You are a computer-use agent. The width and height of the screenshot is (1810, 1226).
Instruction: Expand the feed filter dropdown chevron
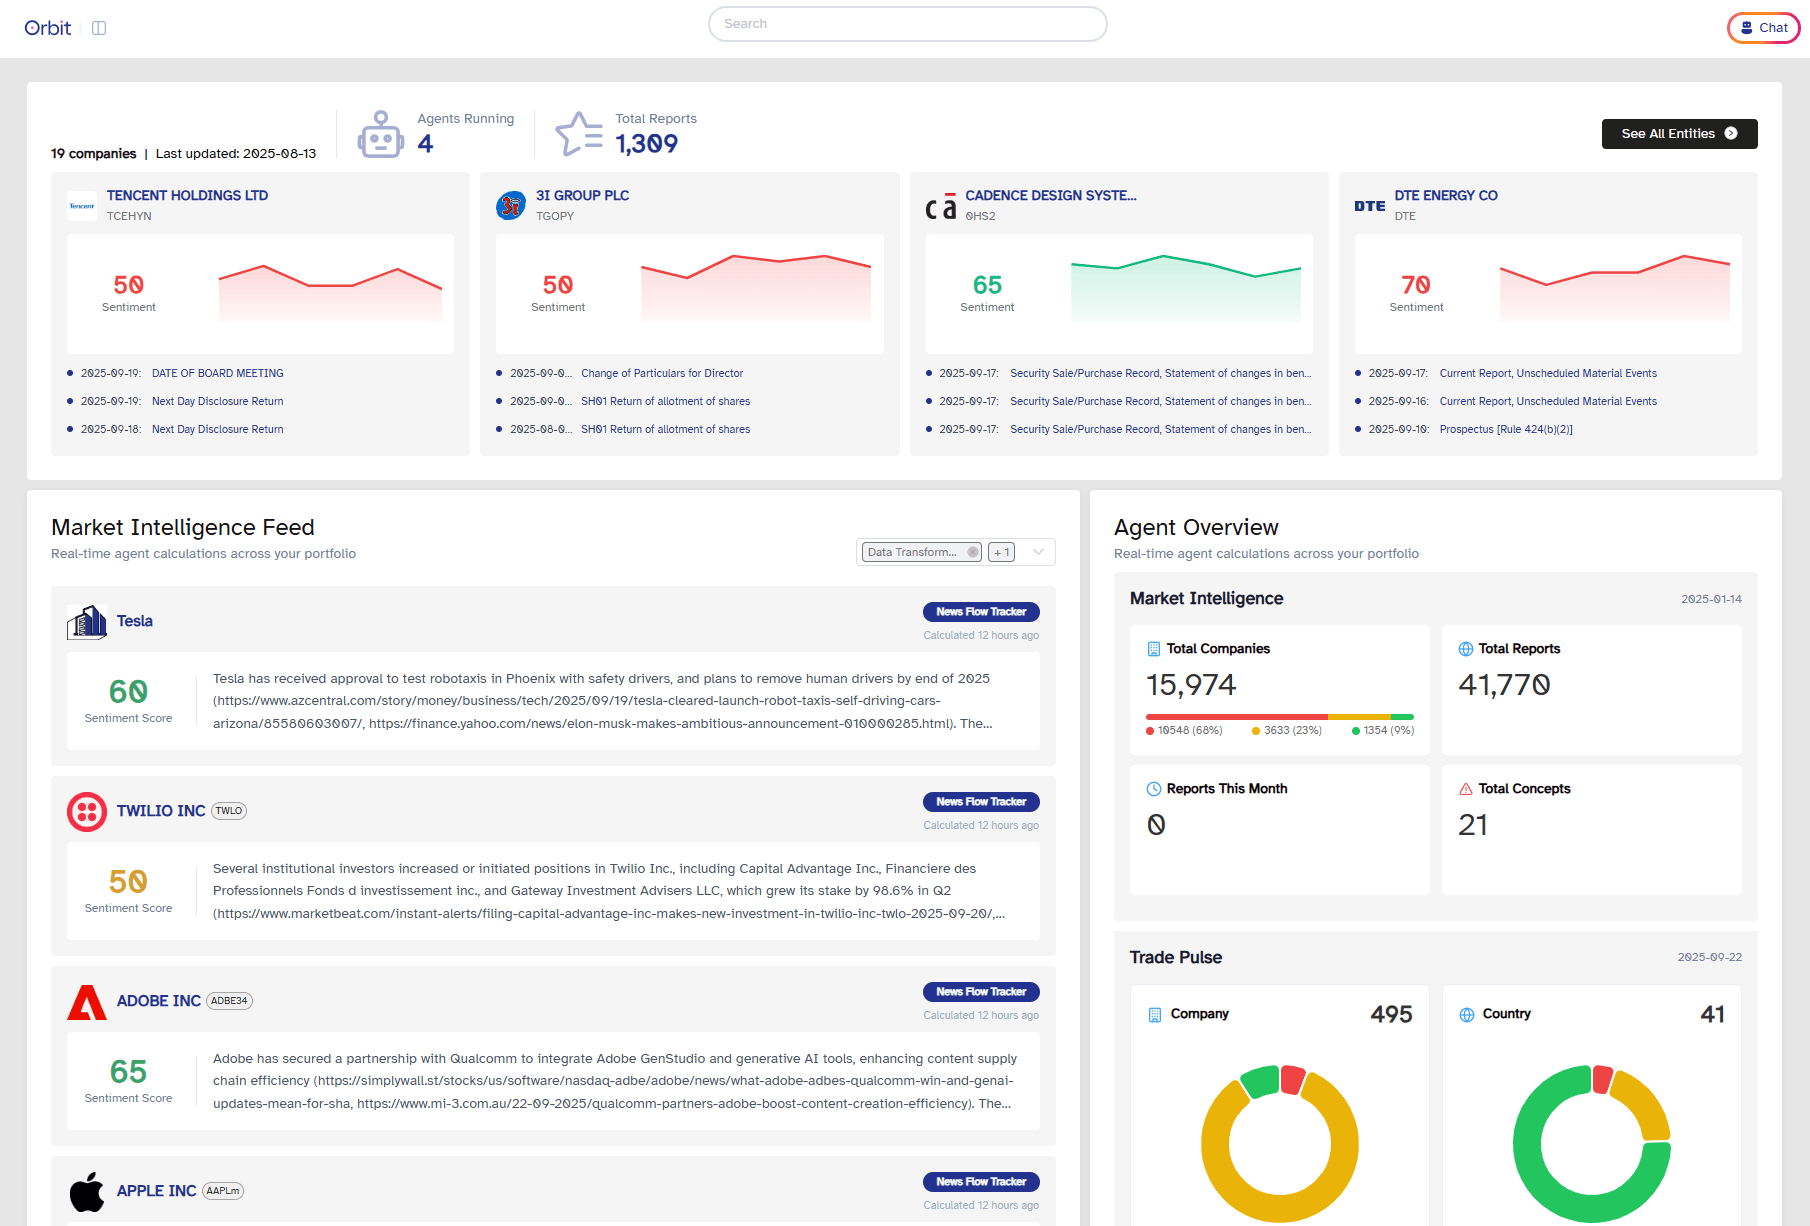point(1038,552)
